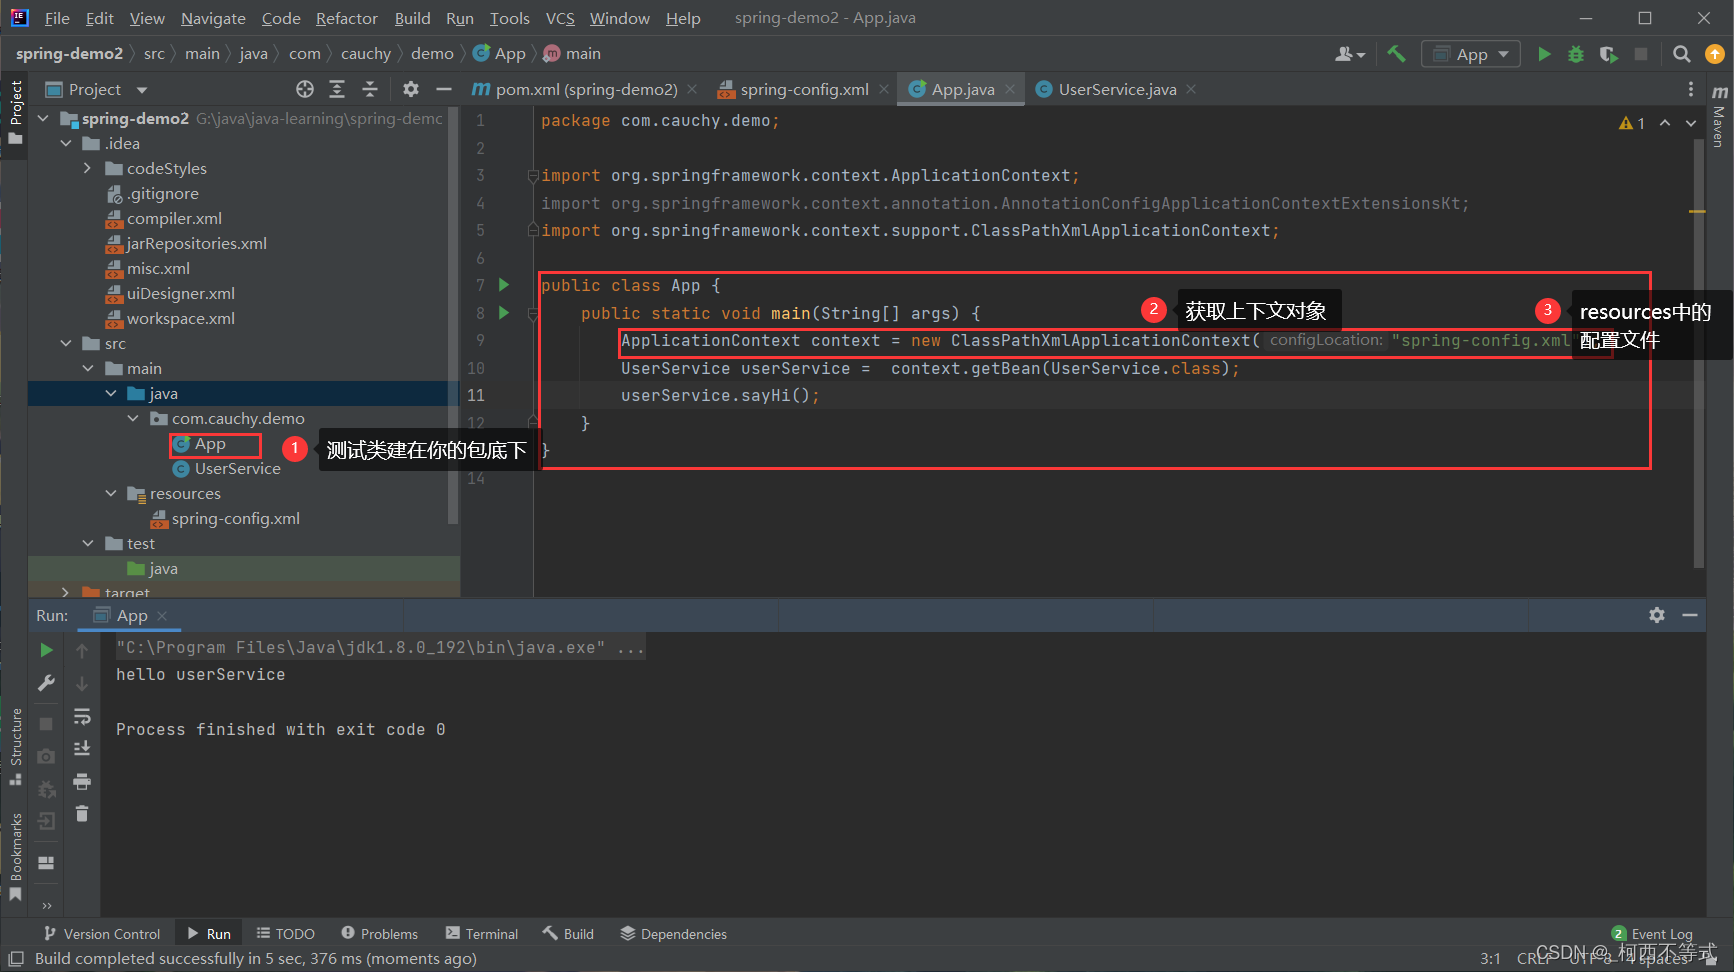Collapse all in Project panel
Viewport: 1734px width, 972px height.
[370, 89]
